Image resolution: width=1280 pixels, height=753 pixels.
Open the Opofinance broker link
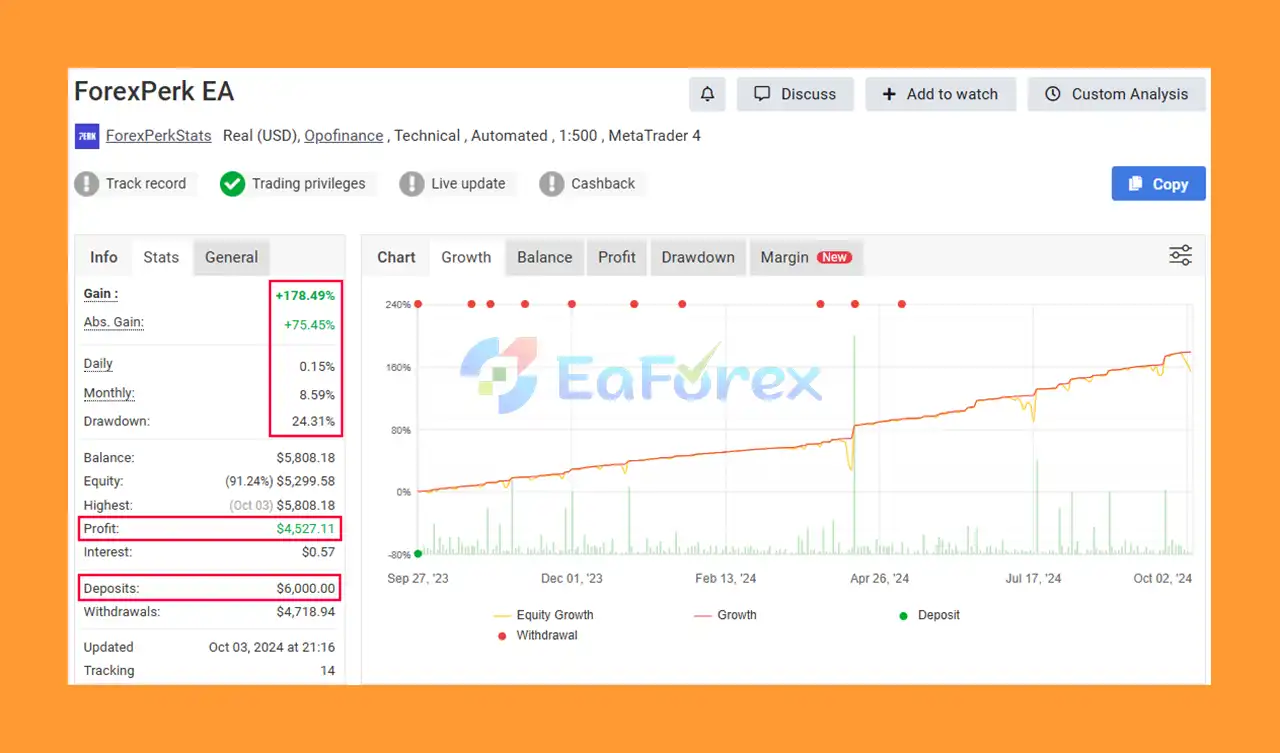344,136
